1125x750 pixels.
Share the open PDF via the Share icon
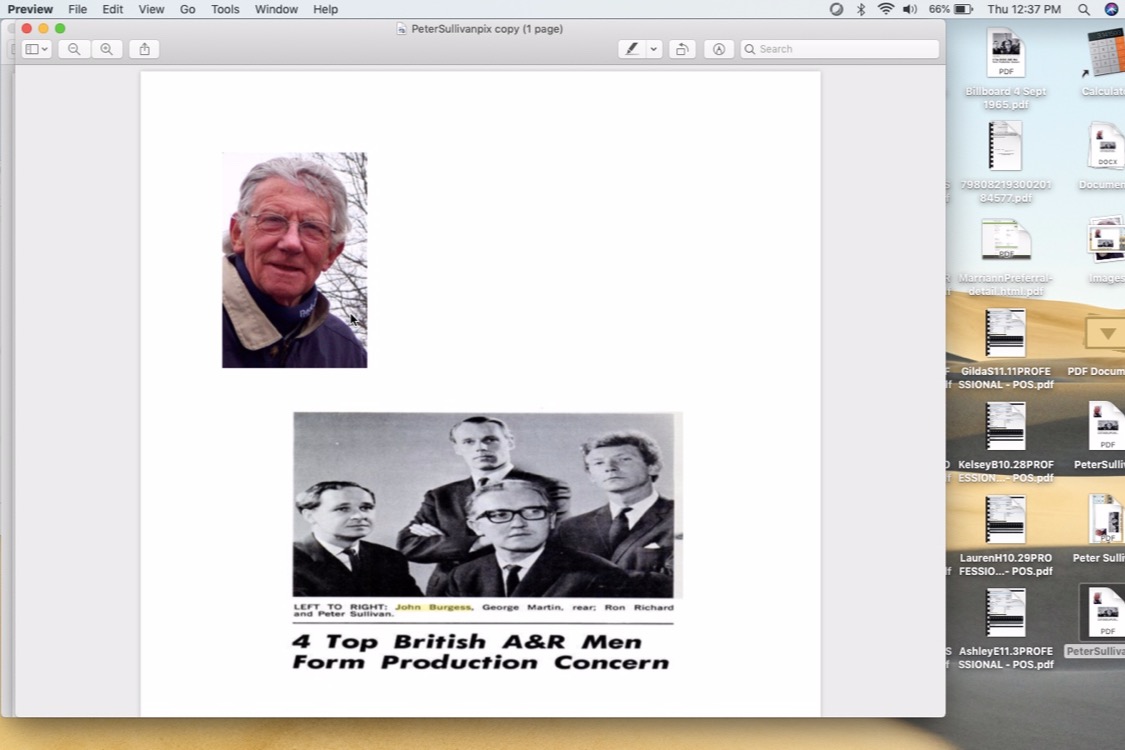point(143,48)
